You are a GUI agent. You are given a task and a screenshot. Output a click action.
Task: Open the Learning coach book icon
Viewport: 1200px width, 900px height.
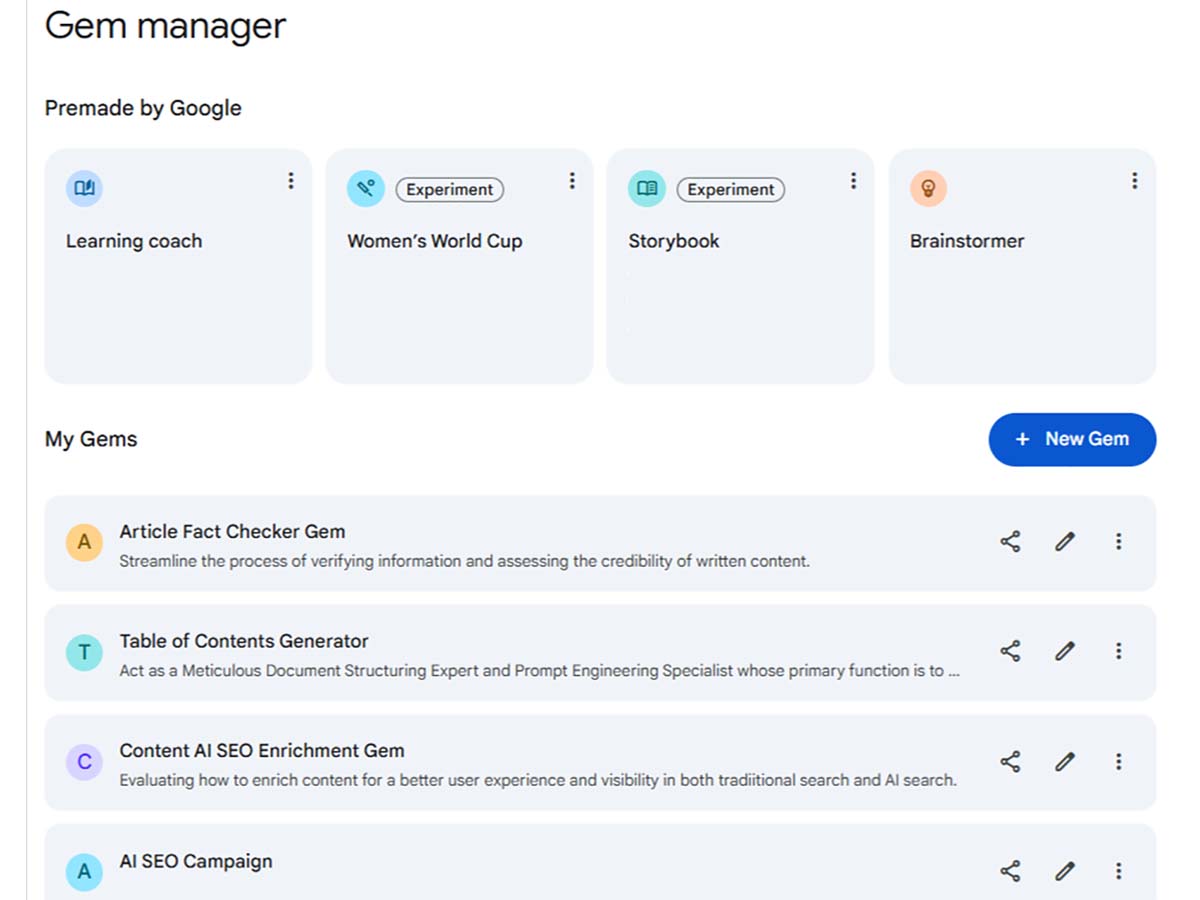(x=84, y=187)
